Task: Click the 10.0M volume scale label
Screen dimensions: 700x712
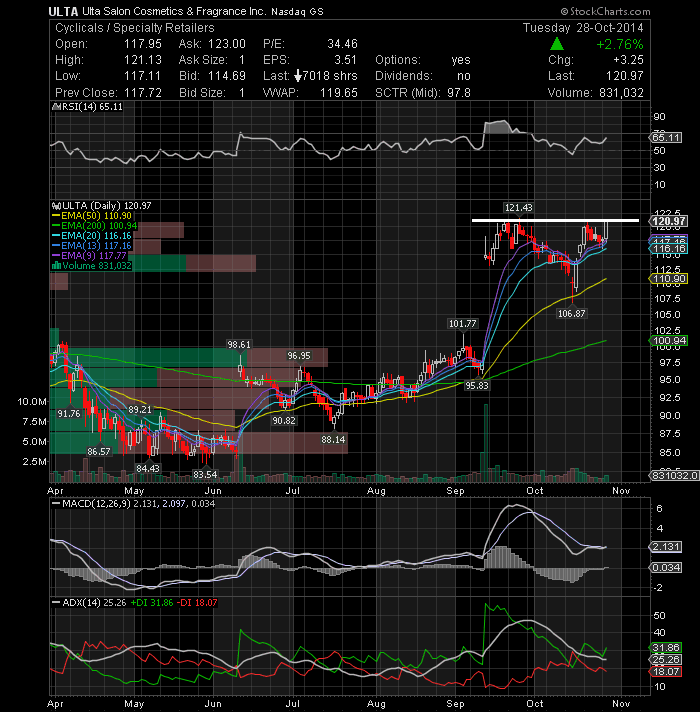Action: (32, 401)
